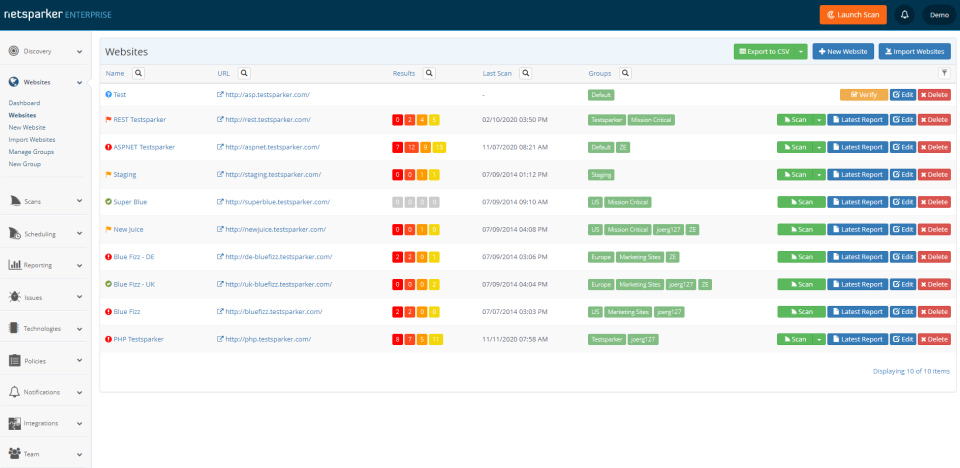The height and width of the screenshot is (468, 960).
Task: Click yellow low count badge for ASPNET Testsparker
Action: click(438, 147)
